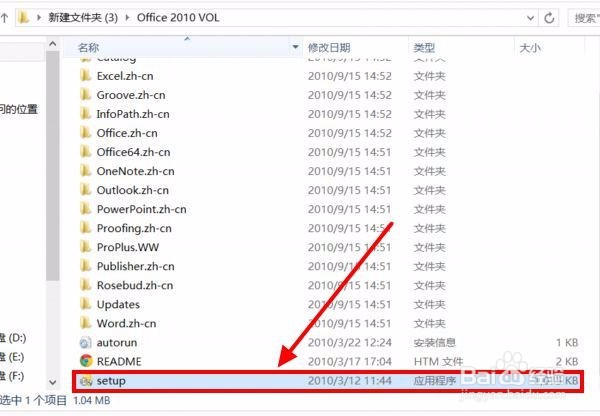Select the setup file name
Image resolution: width=600 pixels, height=416 pixels.
111,381
